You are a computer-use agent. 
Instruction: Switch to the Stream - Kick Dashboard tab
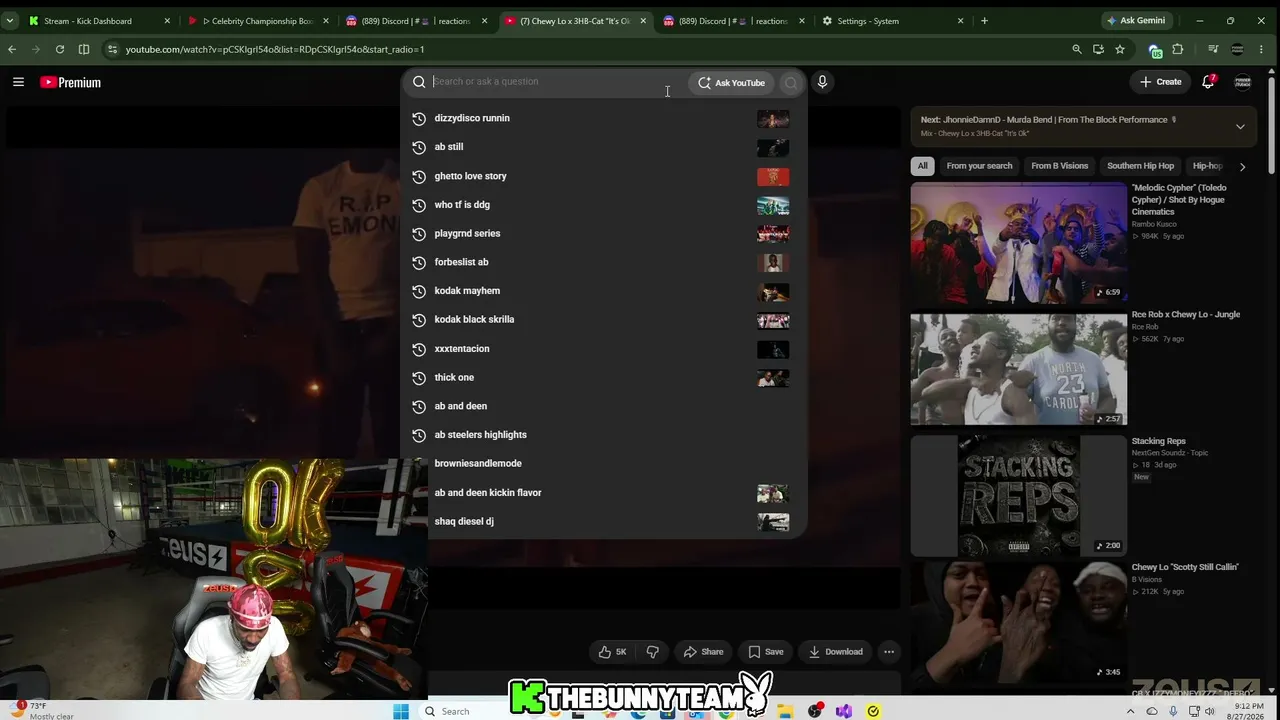(x=100, y=20)
